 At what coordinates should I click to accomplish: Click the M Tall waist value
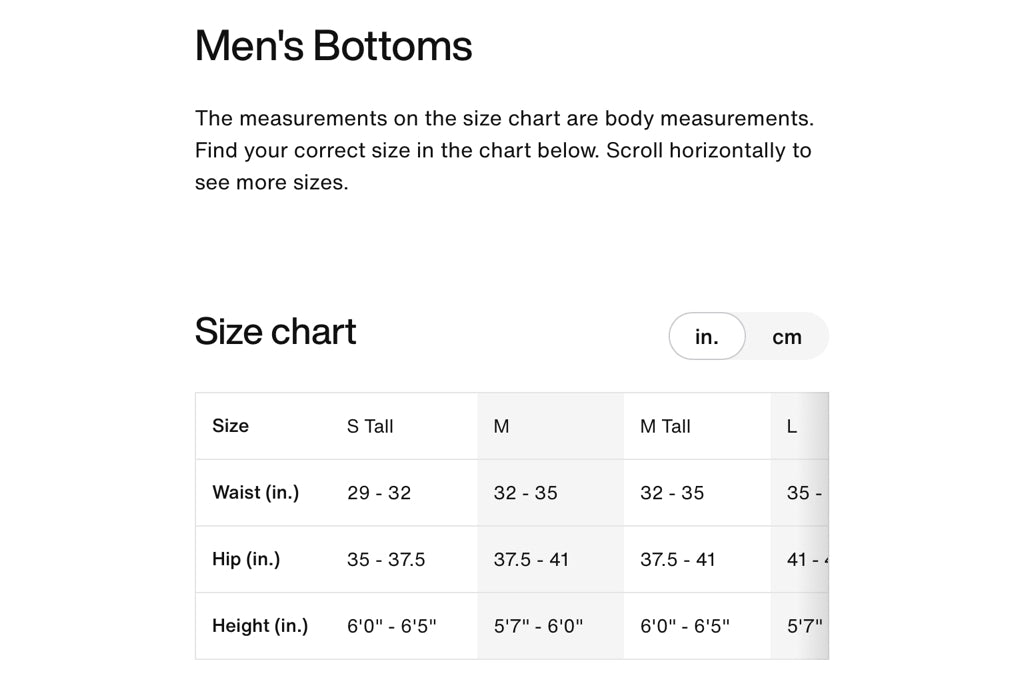click(x=672, y=493)
